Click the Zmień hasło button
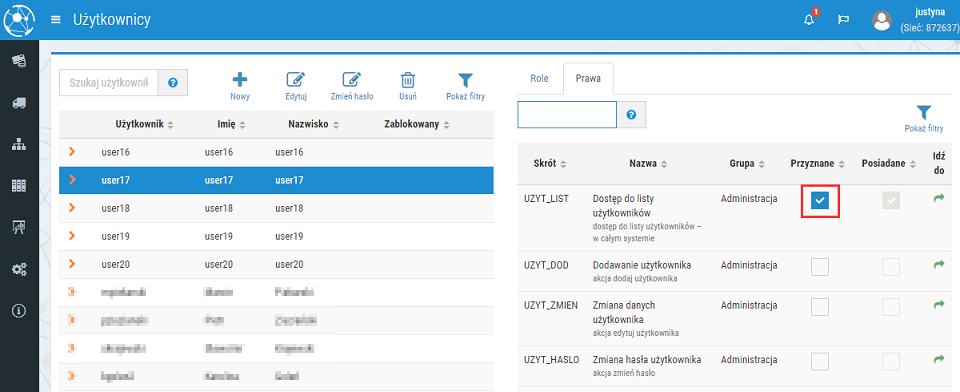 click(352, 86)
